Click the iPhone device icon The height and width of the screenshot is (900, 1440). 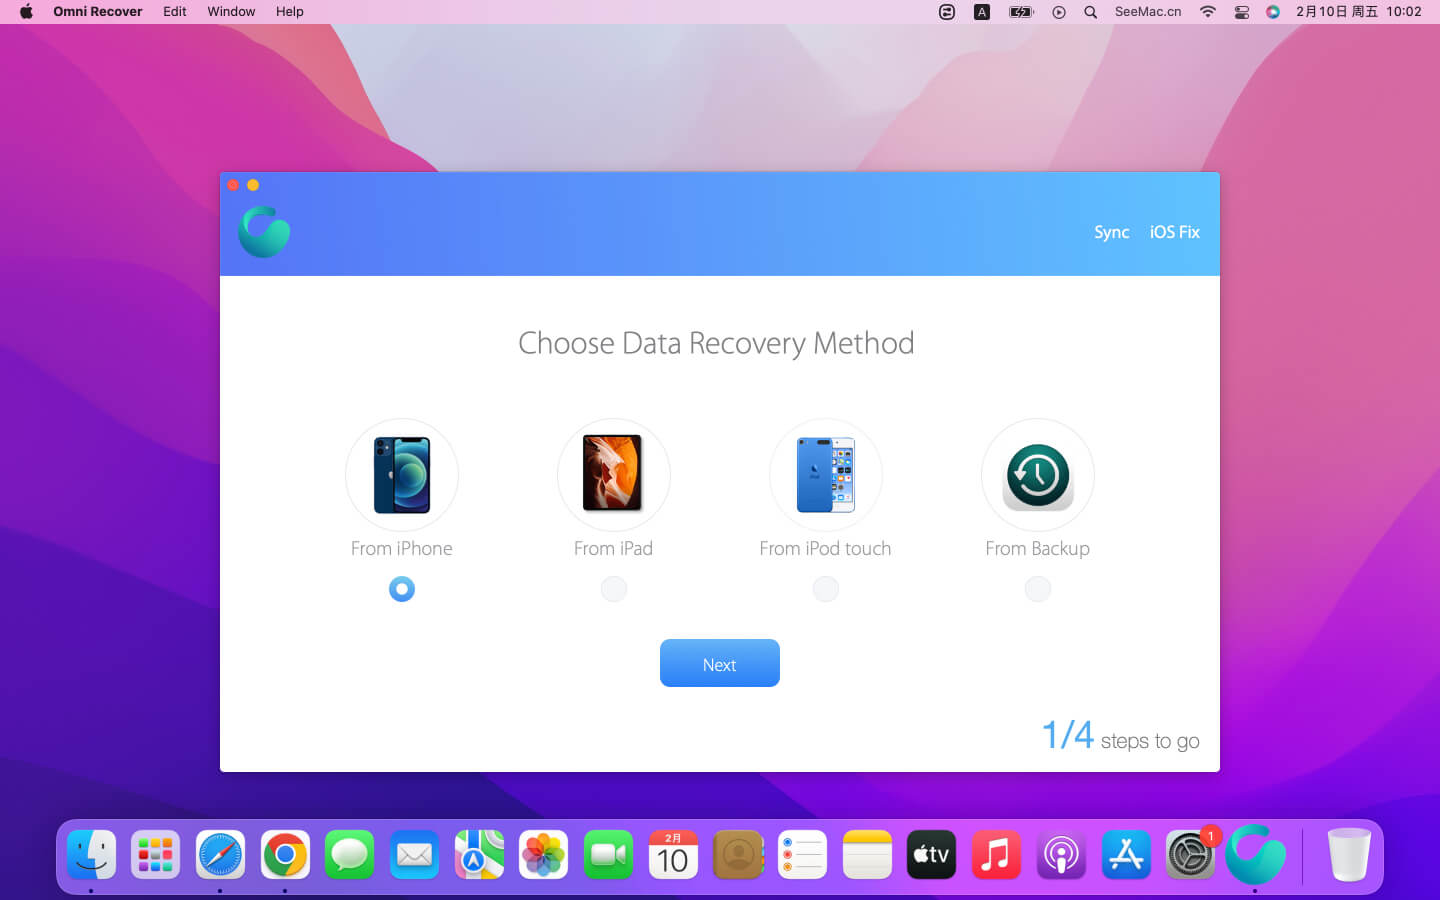[x=402, y=475]
